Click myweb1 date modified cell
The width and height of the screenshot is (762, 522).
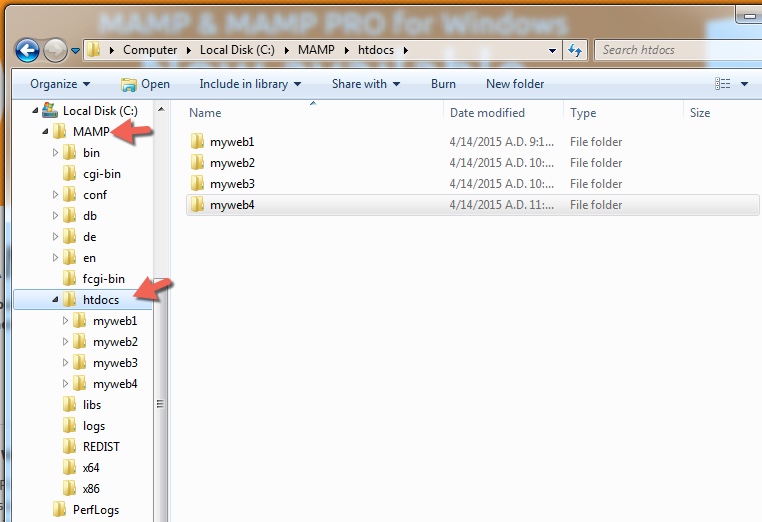(502, 142)
